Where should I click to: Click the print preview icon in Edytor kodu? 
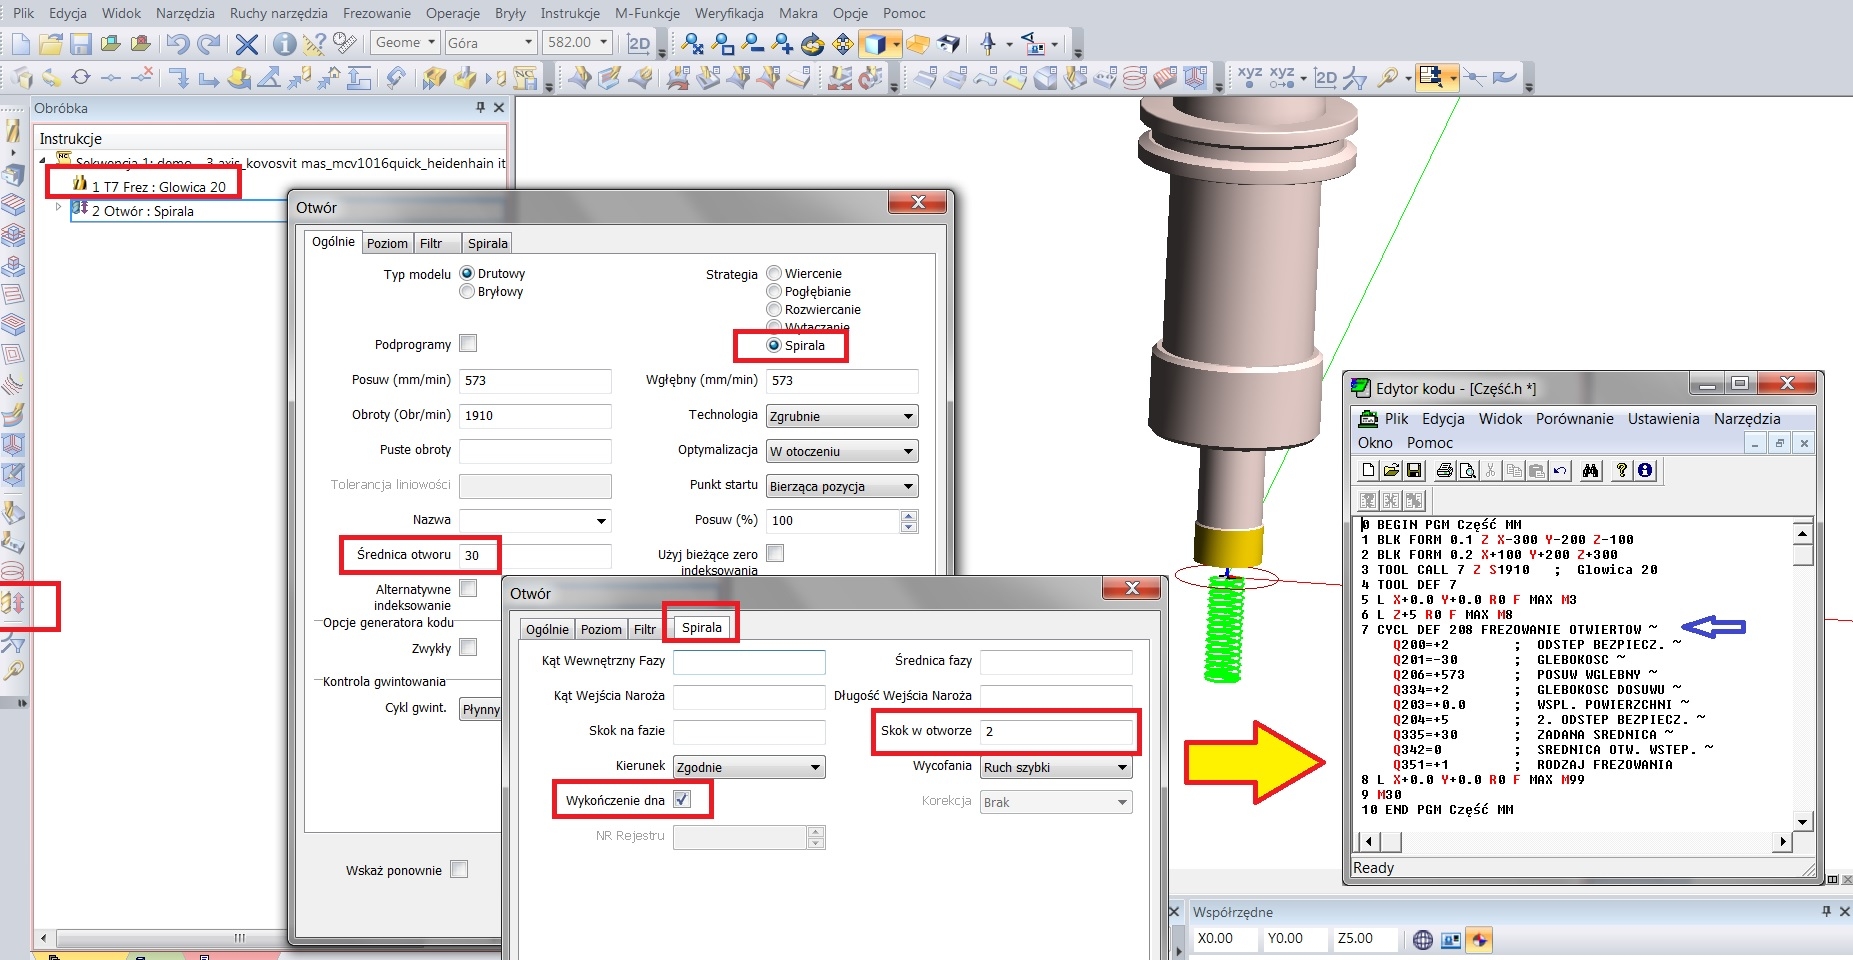click(1467, 470)
